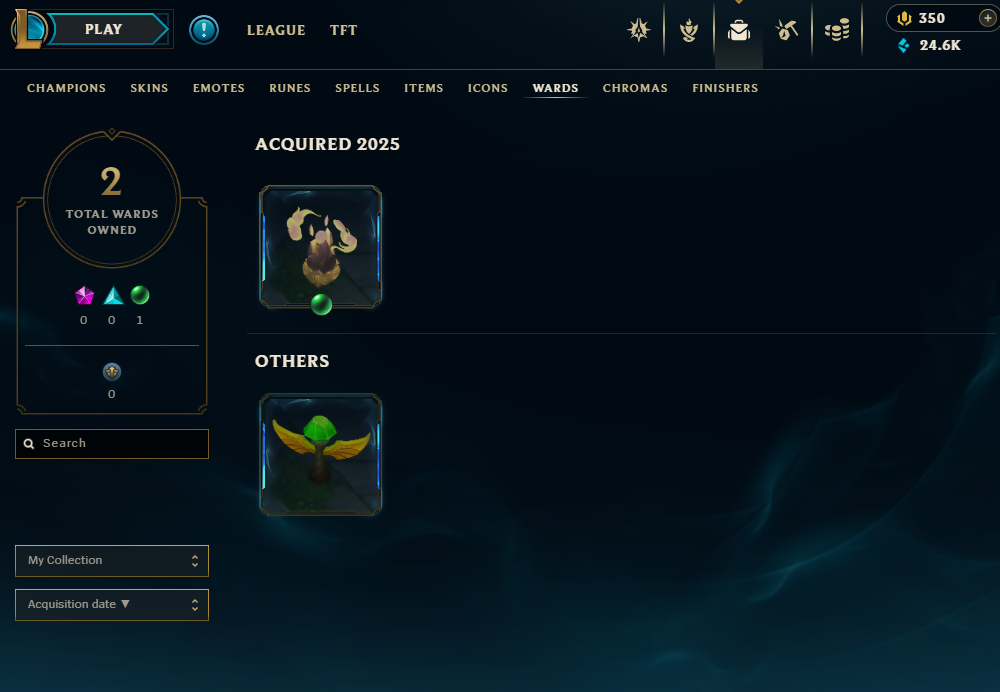Viewport: 1000px width, 692px height.
Task: Open the Loot hammer icon
Action: pos(787,30)
